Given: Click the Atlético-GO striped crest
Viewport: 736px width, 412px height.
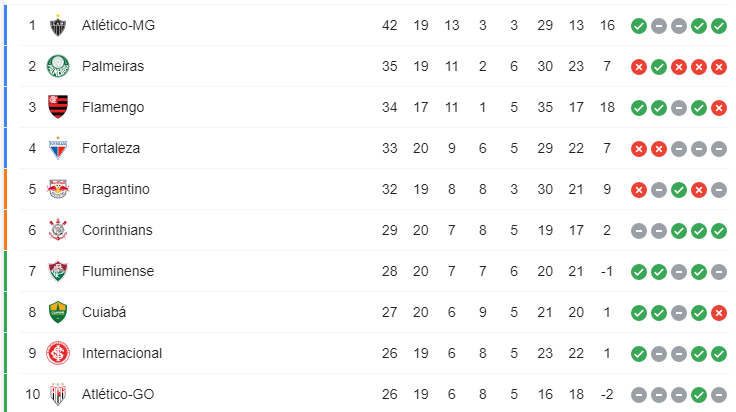Looking at the screenshot, I should pos(58,394).
